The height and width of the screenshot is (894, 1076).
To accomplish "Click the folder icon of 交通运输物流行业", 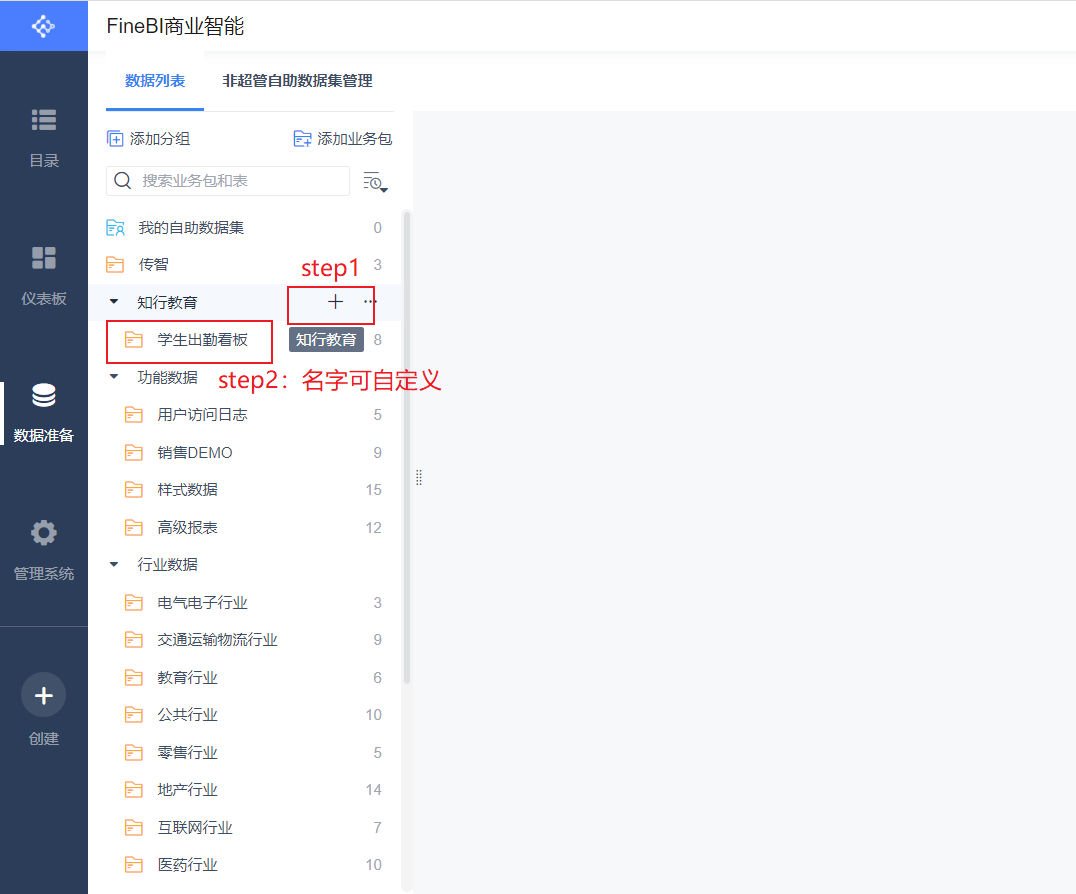I will (134, 640).
